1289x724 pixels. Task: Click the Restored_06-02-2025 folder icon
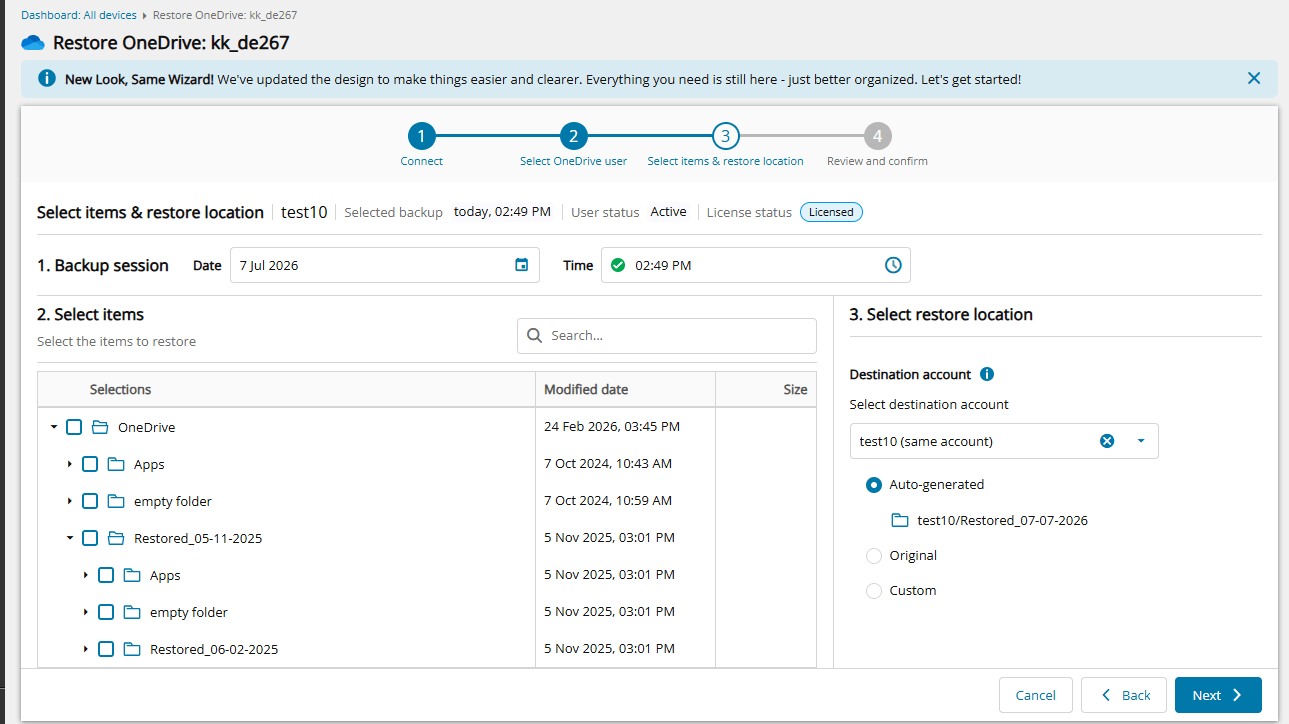point(132,649)
